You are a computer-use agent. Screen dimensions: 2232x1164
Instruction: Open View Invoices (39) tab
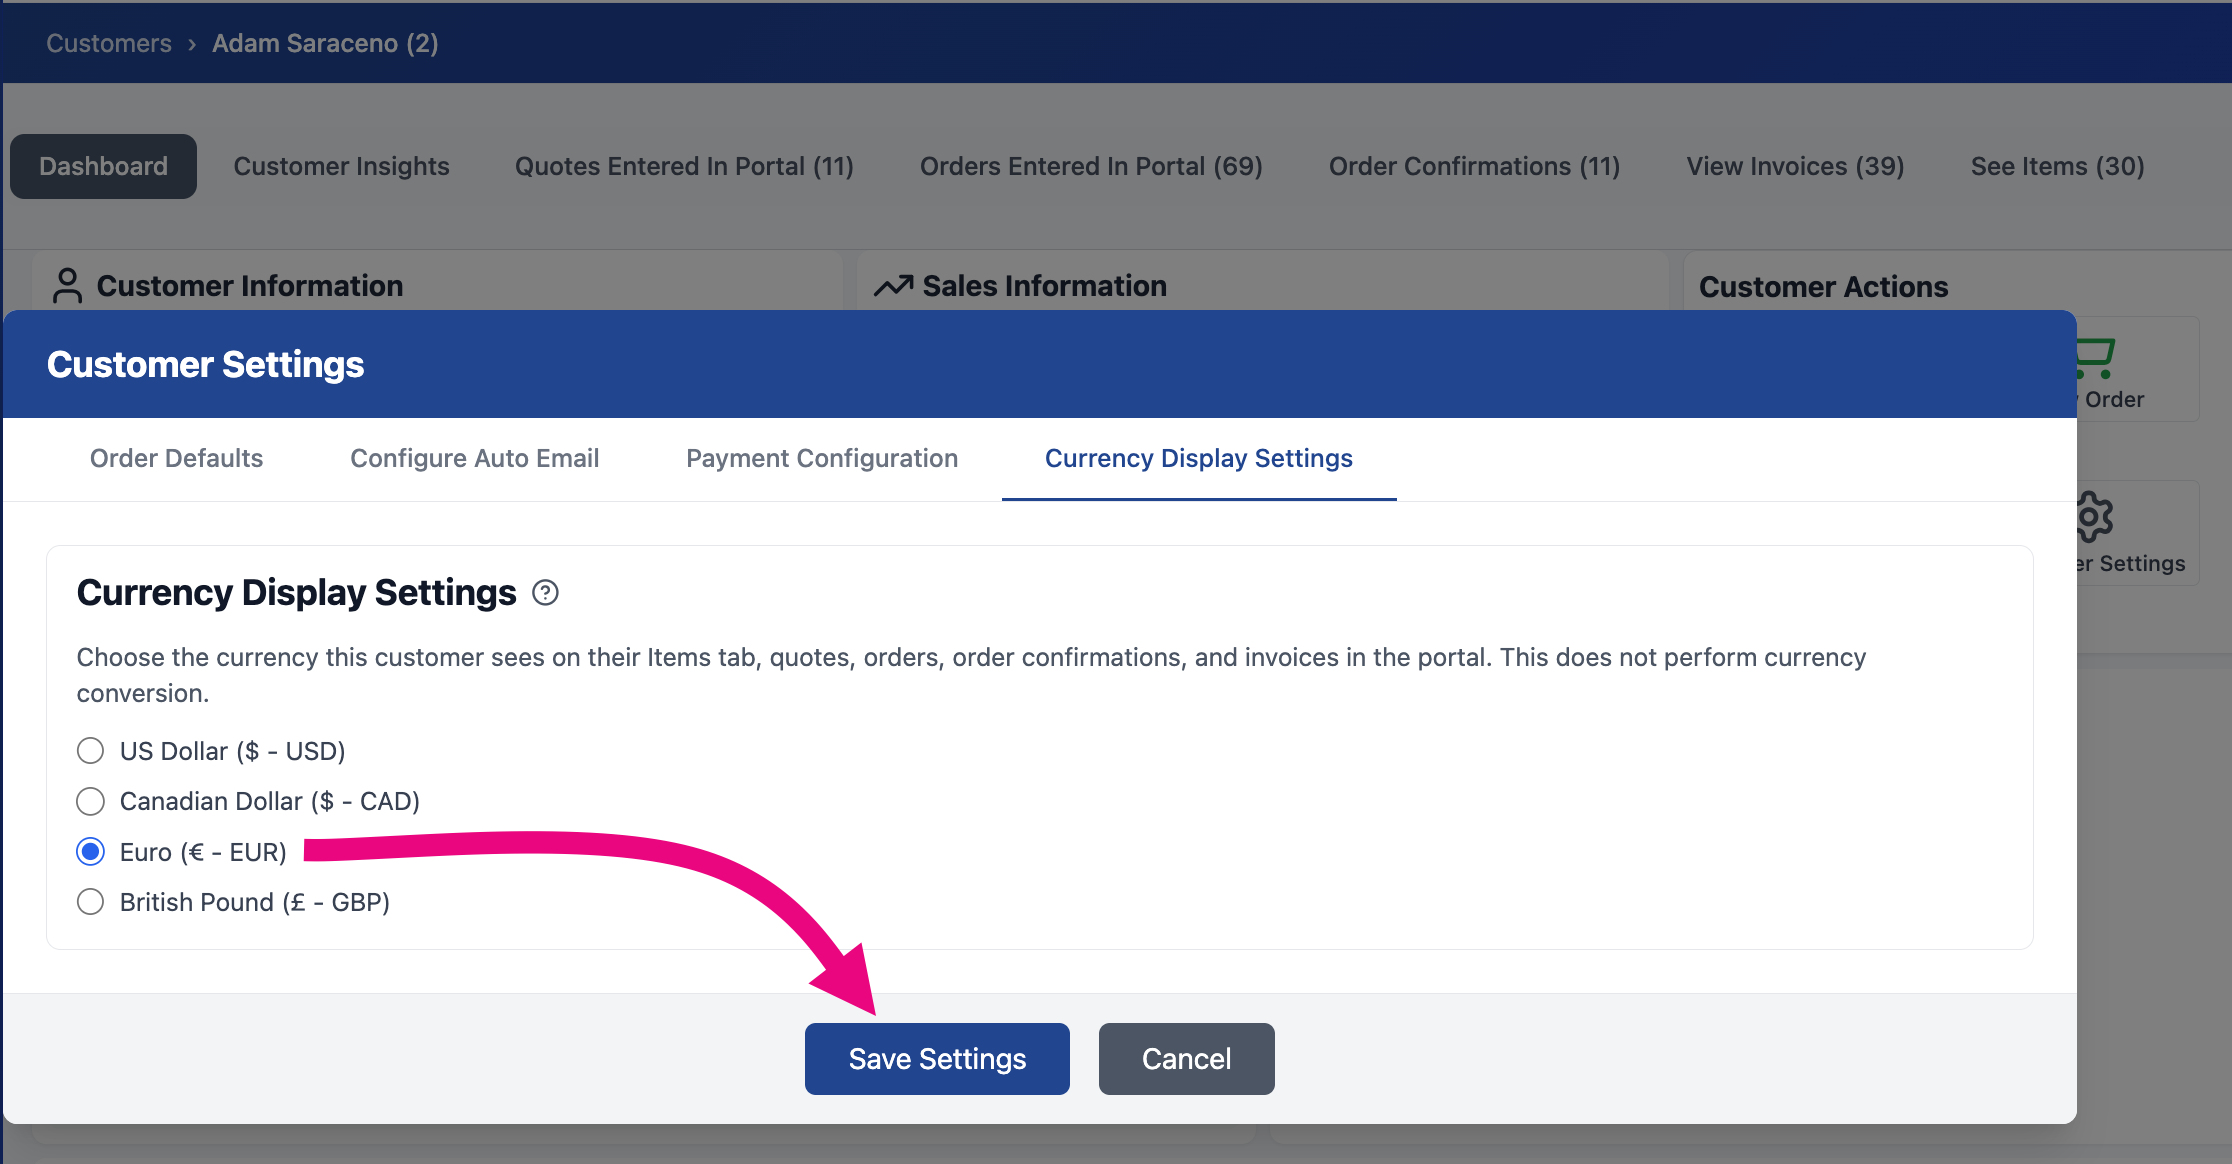1795,166
